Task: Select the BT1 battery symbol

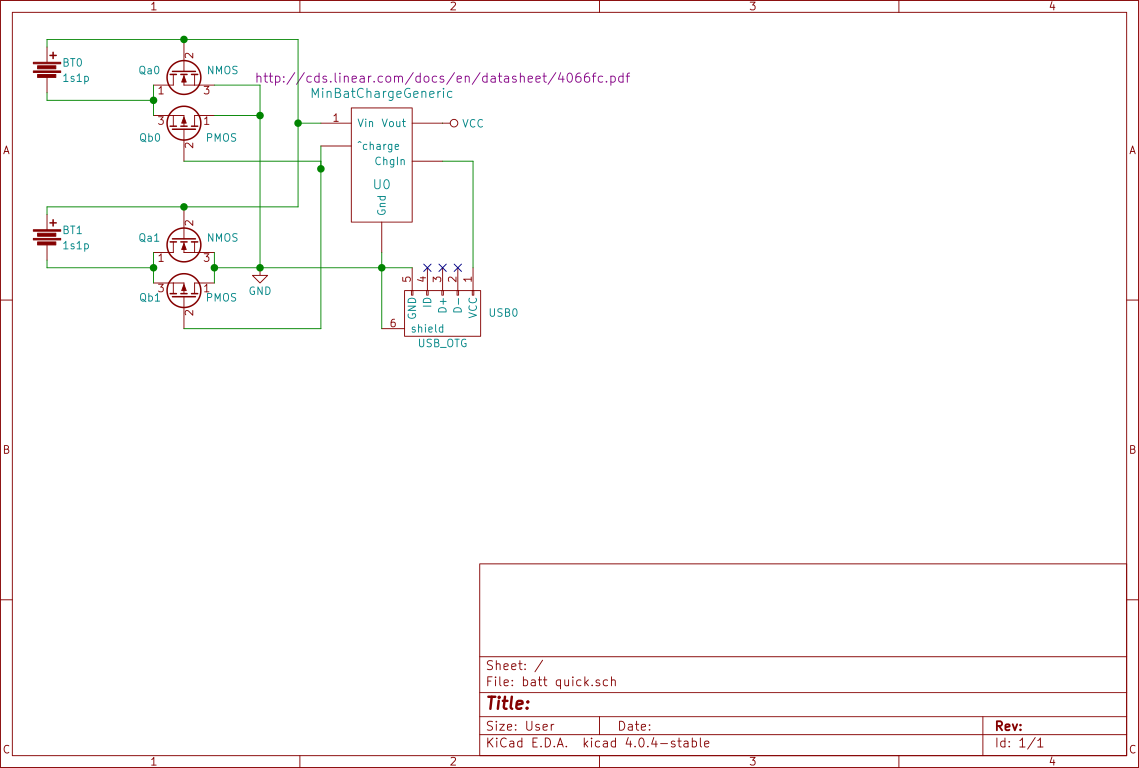Action: (46, 236)
